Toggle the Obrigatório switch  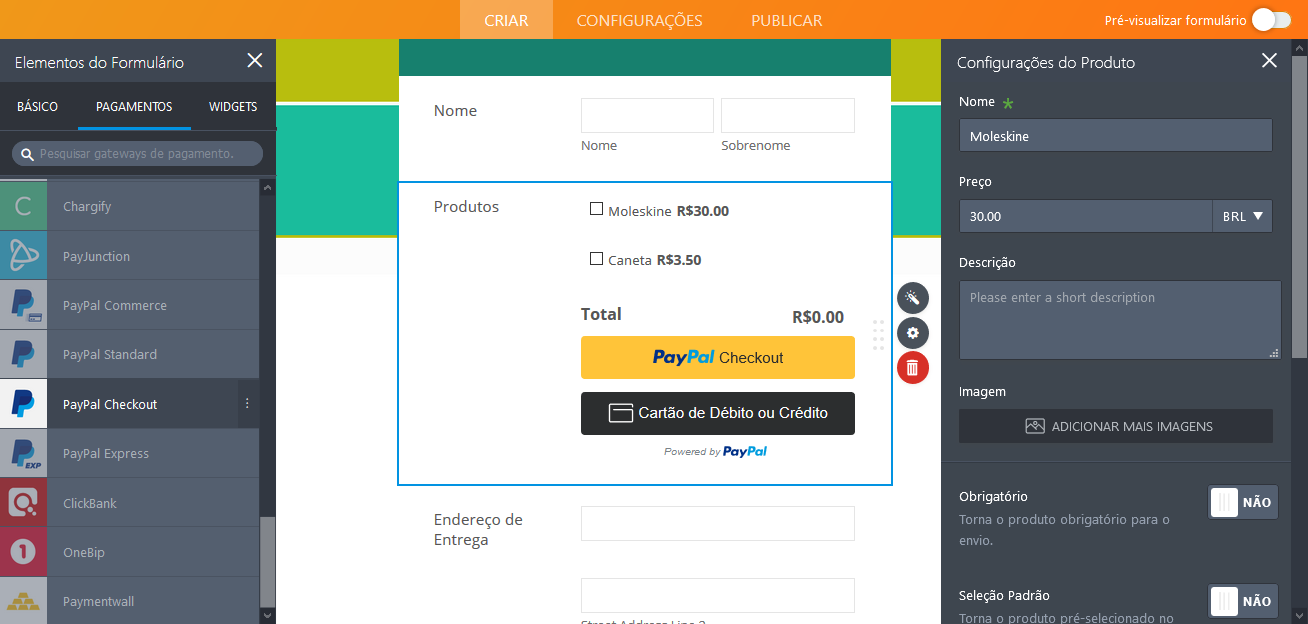1243,502
